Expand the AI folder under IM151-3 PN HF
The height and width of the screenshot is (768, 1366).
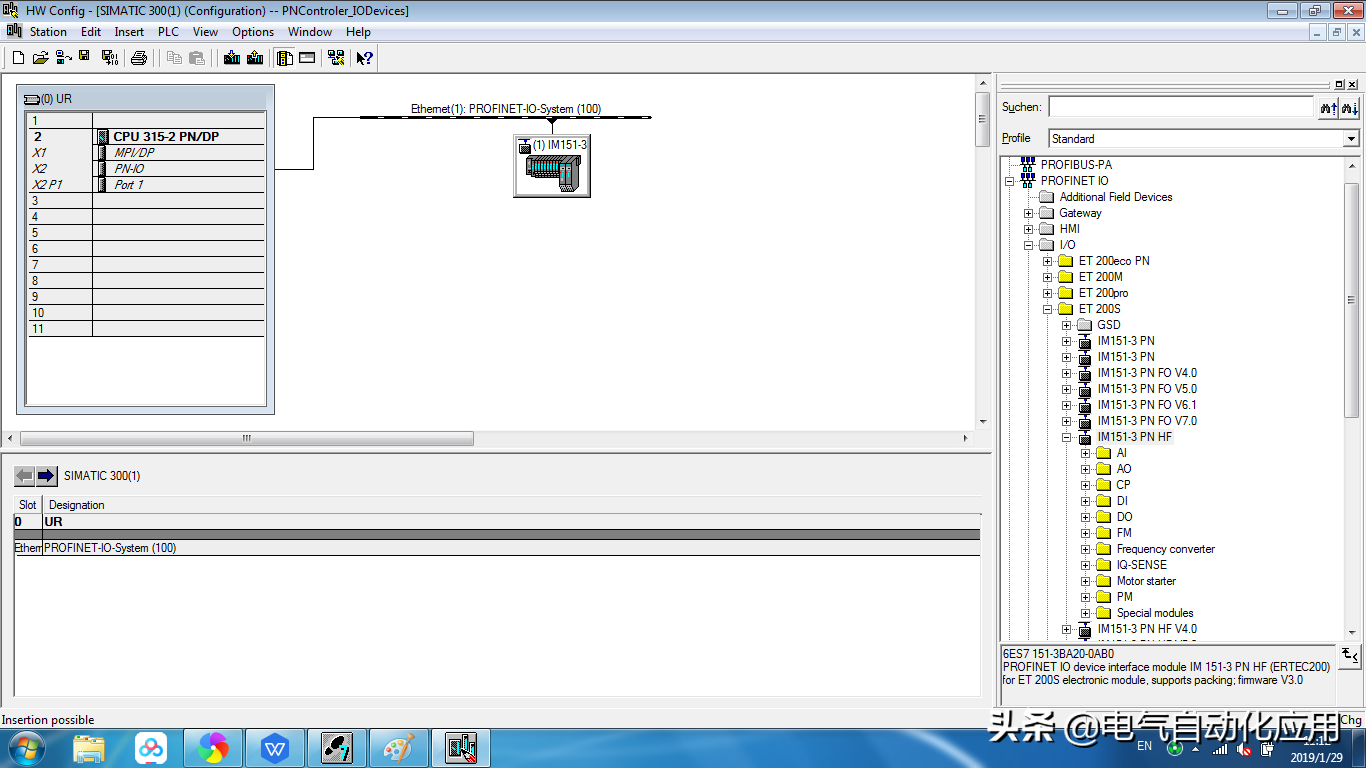point(1086,453)
